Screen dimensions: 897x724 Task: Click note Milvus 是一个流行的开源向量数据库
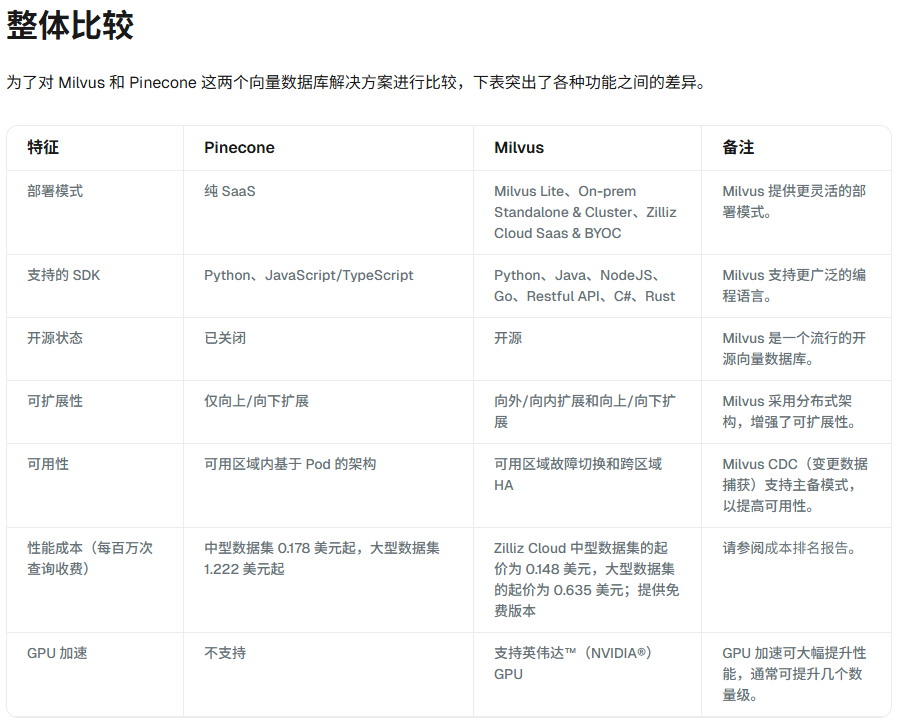[x=794, y=349]
